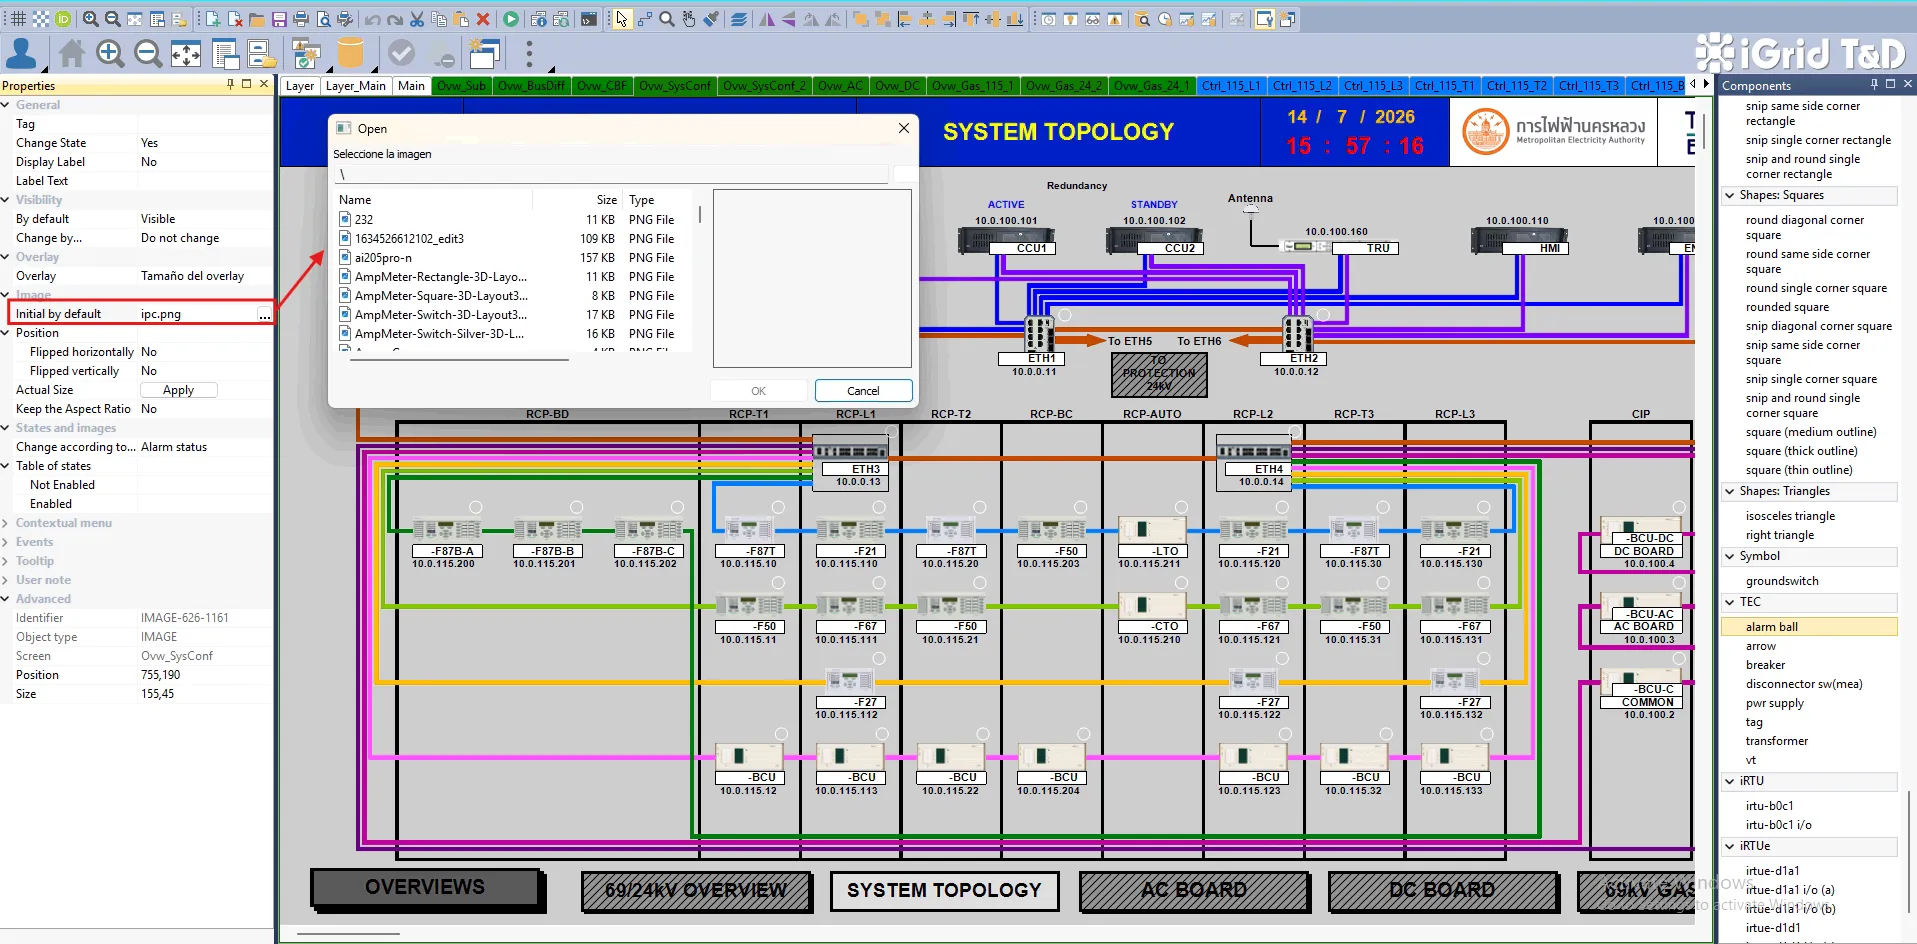The width and height of the screenshot is (1917, 944).
Task: Click the fit-to-screen four arrows icon
Action: (186, 53)
